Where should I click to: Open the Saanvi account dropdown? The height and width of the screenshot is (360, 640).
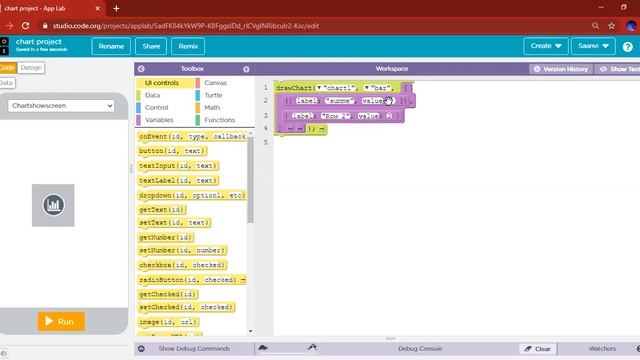coord(593,46)
